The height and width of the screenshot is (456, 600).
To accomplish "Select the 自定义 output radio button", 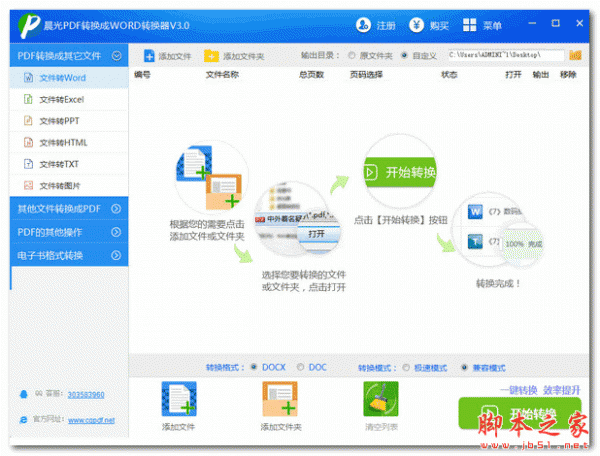I will 404,55.
